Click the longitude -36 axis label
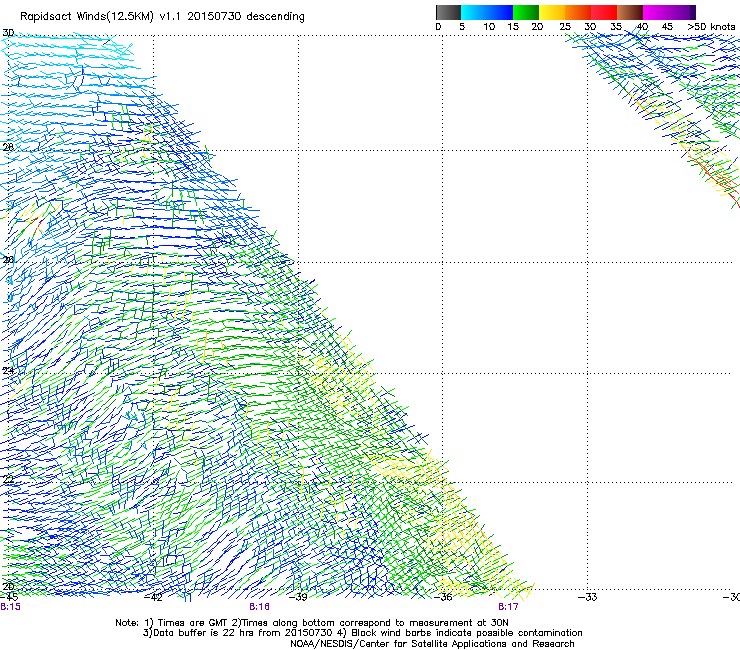 443,597
